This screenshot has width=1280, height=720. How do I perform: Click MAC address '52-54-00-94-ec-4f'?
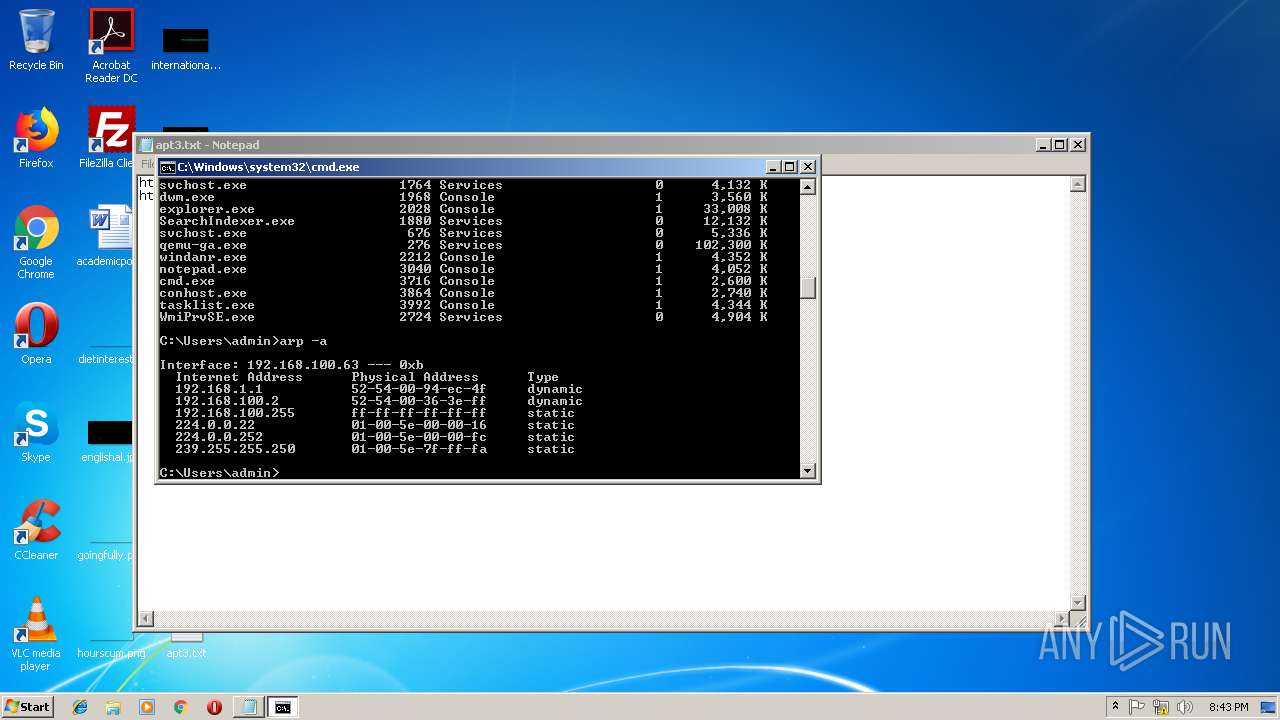coord(419,389)
